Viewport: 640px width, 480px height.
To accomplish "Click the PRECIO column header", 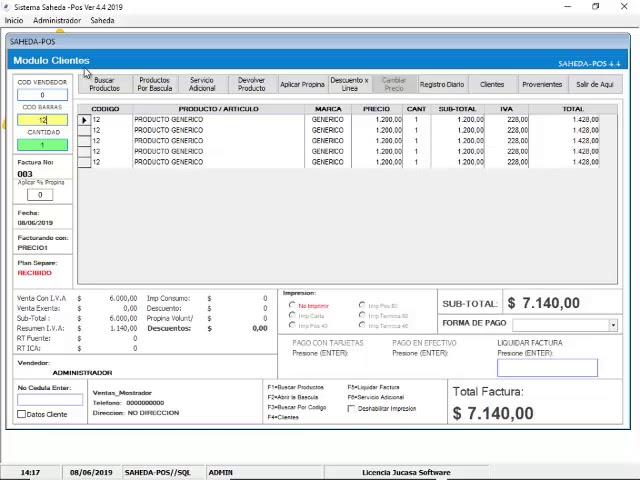I will coord(377,109).
